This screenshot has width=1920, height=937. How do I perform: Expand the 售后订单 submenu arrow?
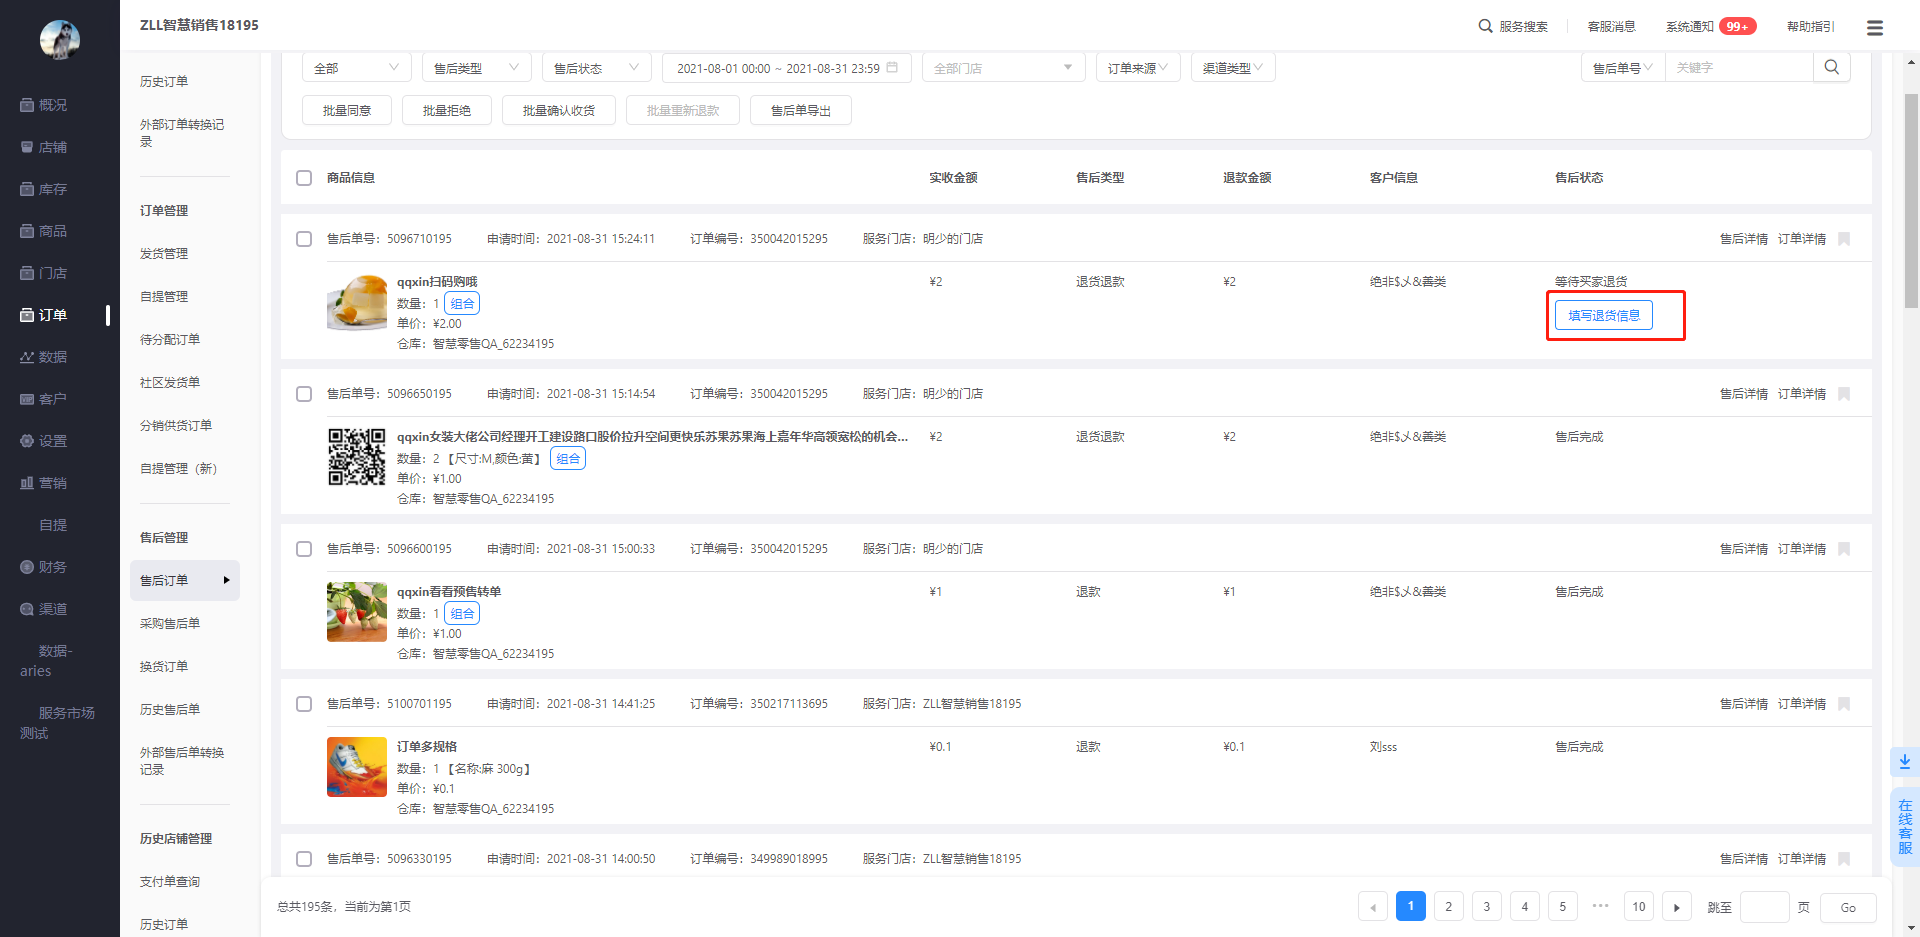227,580
